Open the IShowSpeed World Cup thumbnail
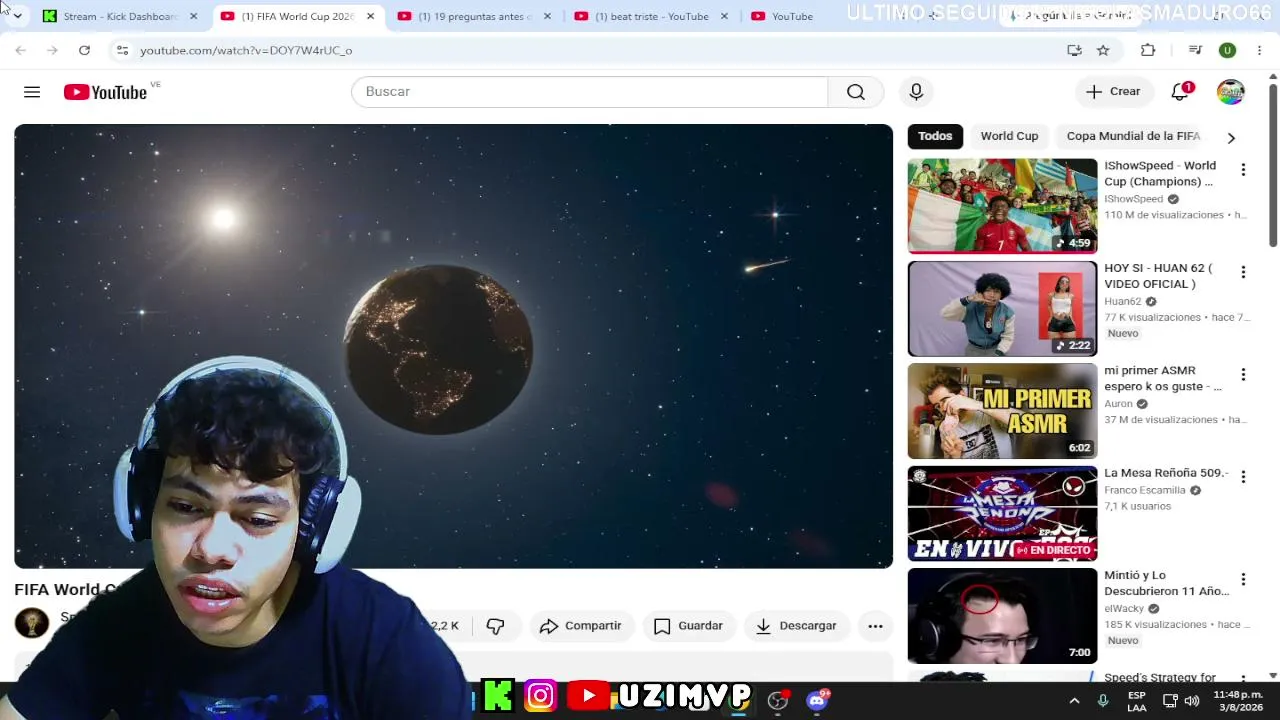Viewport: 1280px width, 720px height. click(1002, 206)
